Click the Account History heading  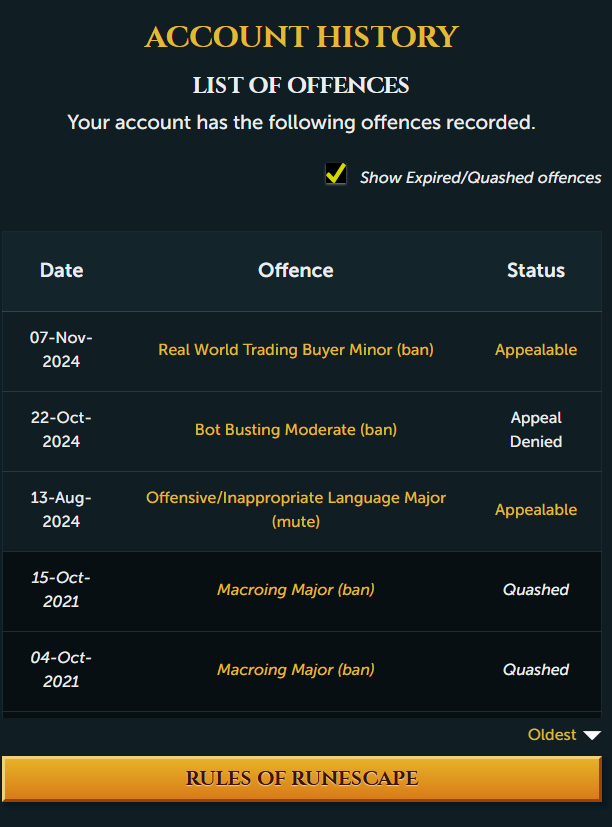(x=302, y=37)
